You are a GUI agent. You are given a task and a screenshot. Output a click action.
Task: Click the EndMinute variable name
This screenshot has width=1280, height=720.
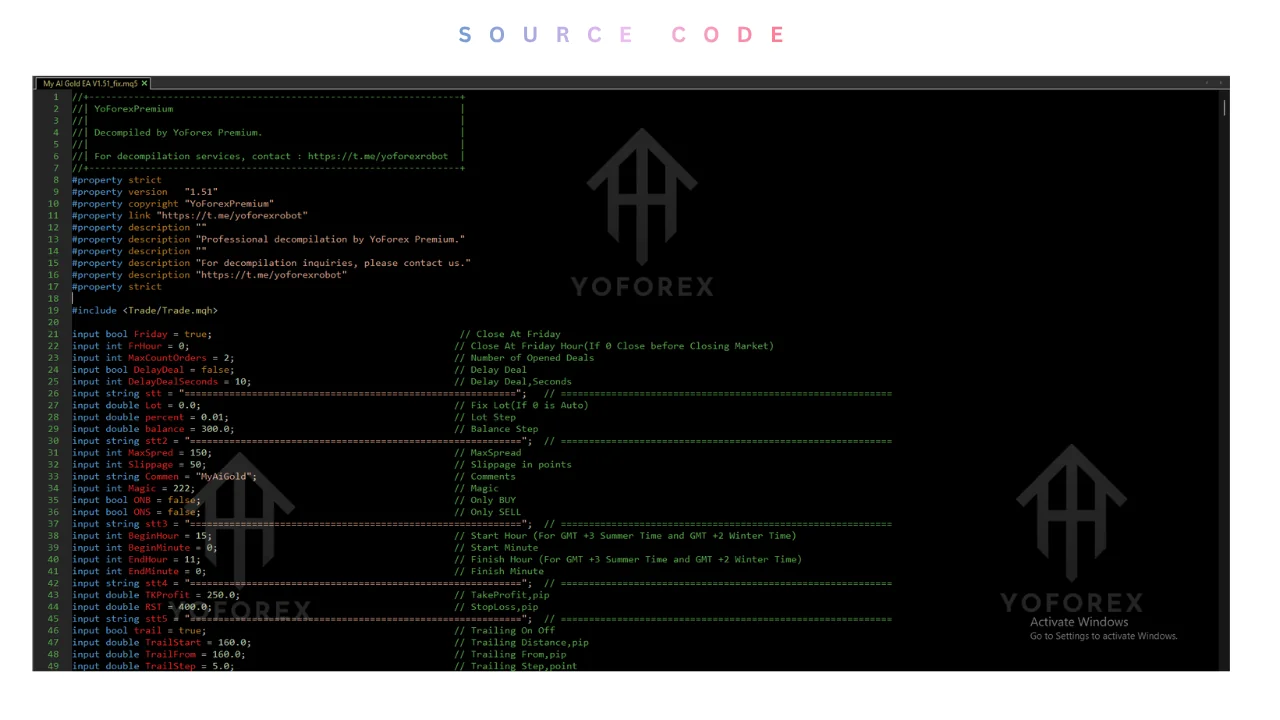153,572
